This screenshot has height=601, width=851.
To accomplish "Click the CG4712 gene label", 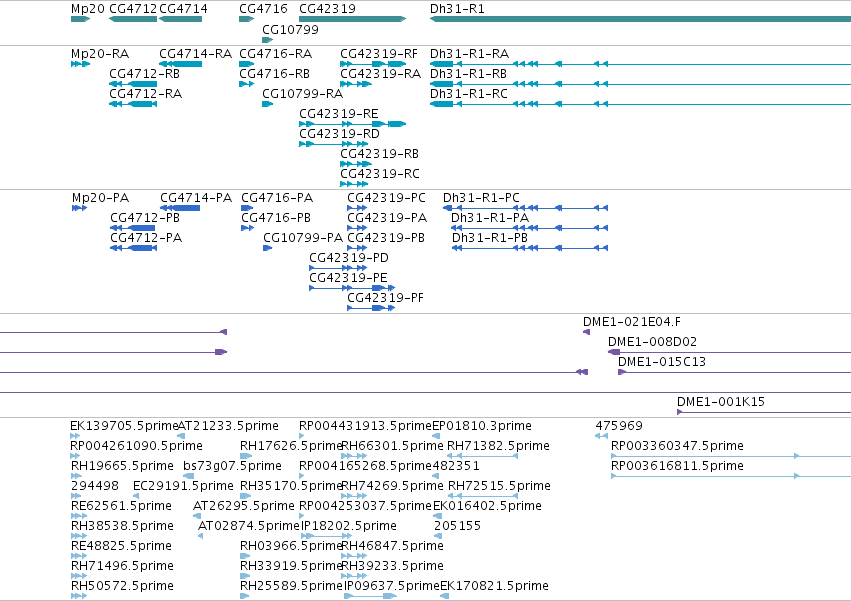I will [x=133, y=9].
